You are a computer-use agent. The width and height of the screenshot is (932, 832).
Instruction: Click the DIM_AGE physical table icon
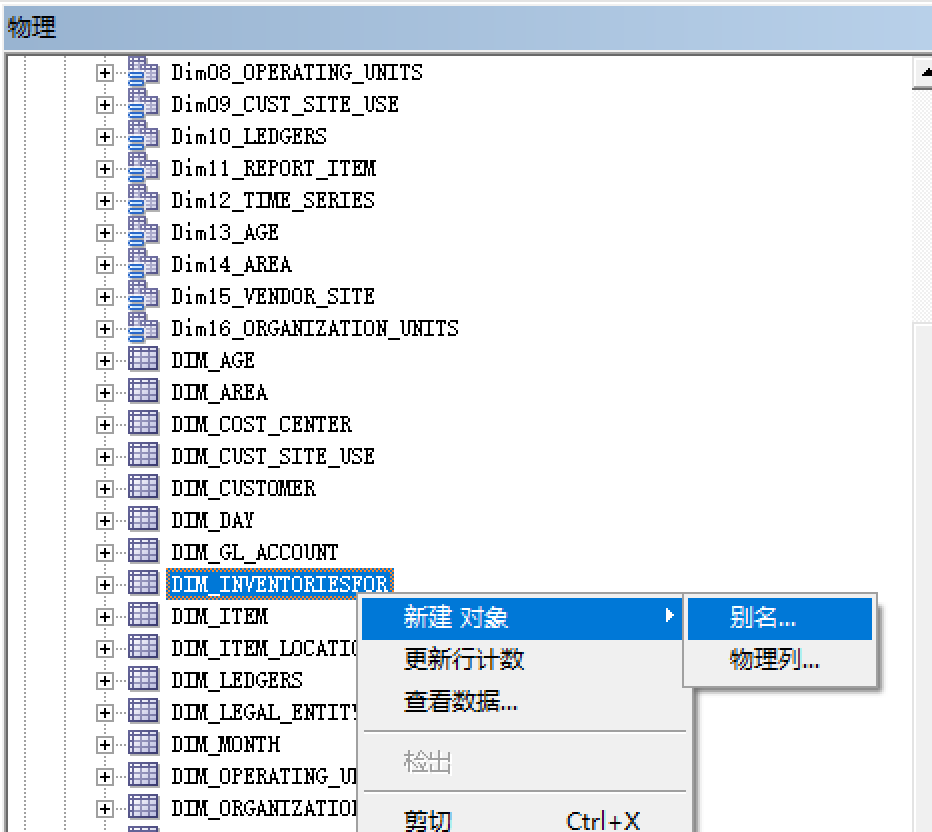pos(144,360)
